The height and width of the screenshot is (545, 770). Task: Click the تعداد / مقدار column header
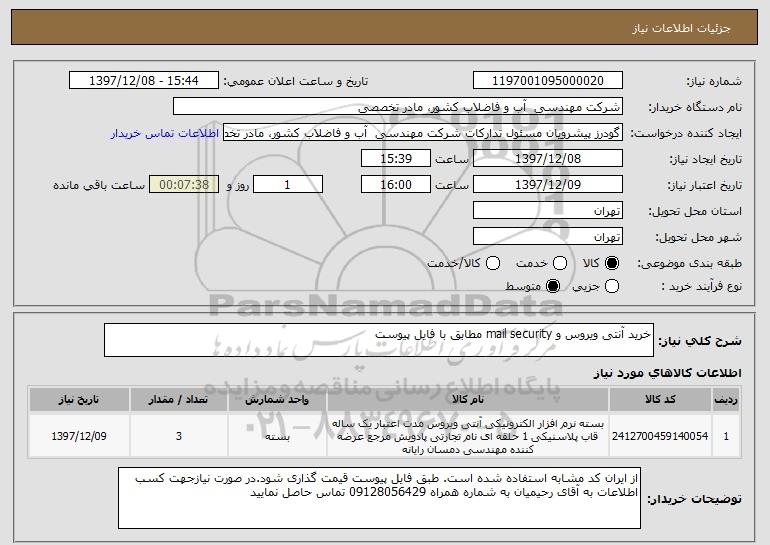(x=179, y=400)
